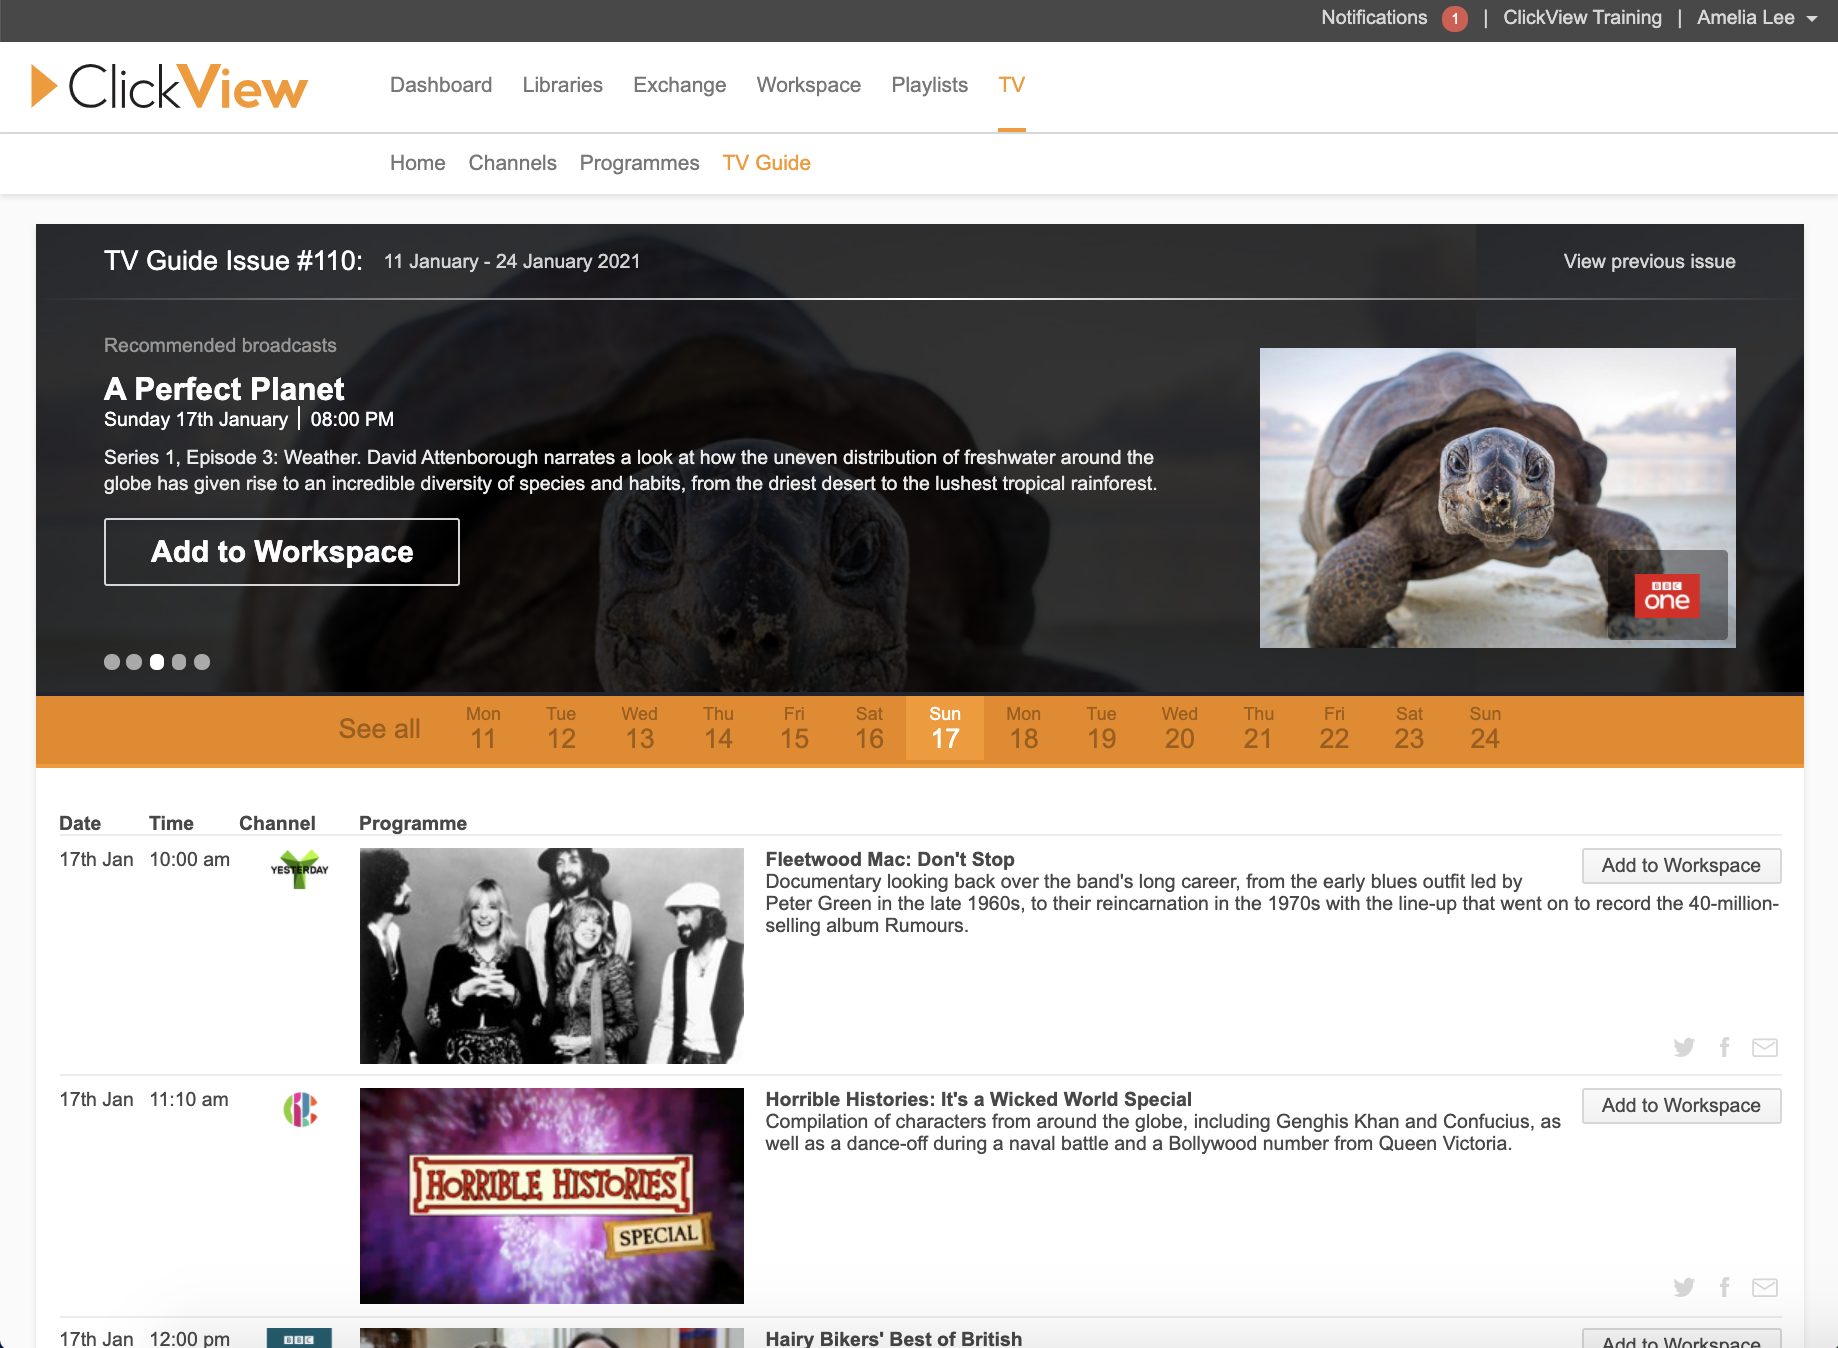This screenshot has width=1838, height=1348.
Task: Select Sat 23 in date bar
Action: 1409,728
